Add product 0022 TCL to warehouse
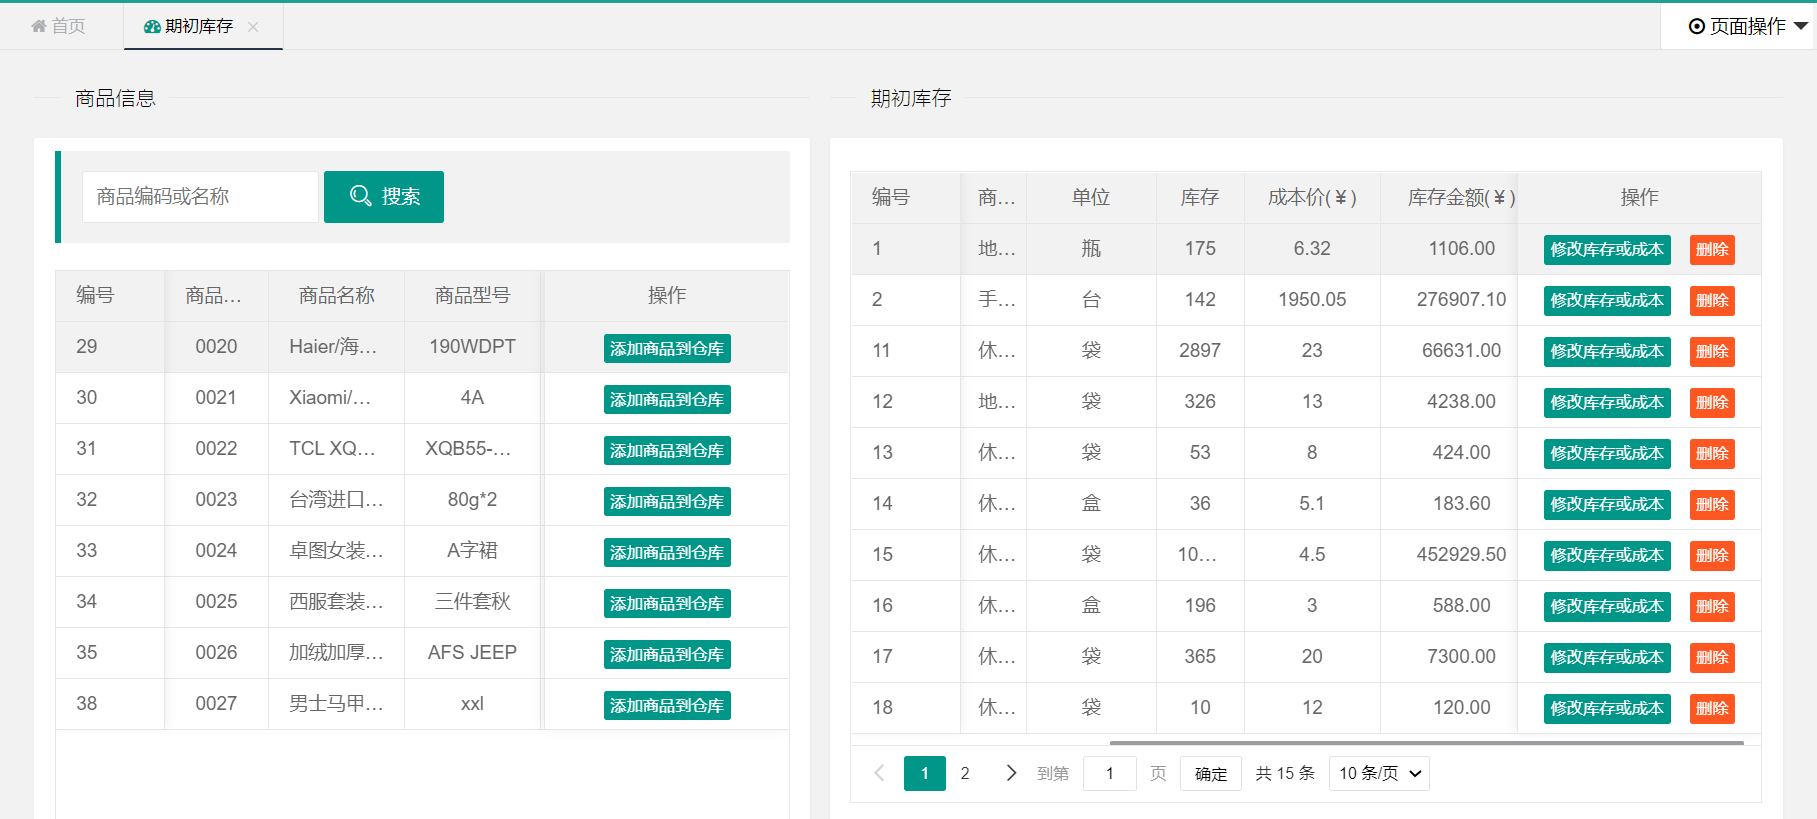 tap(667, 450)
